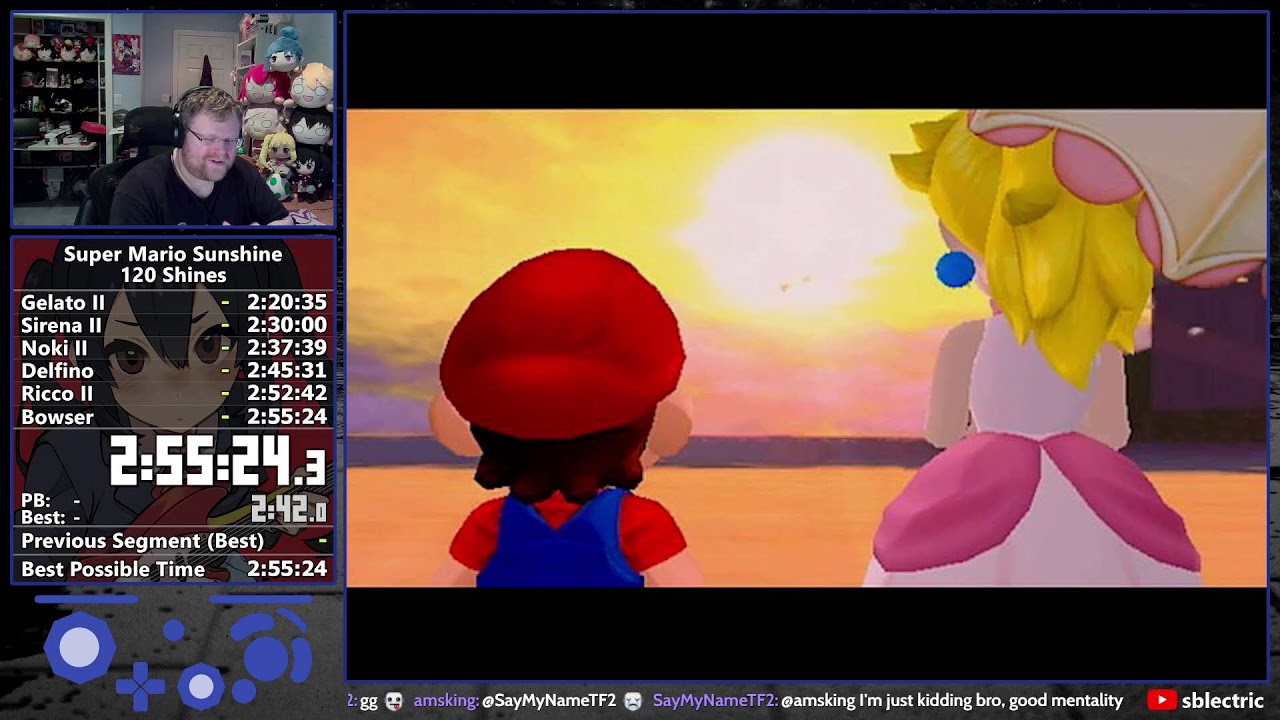Select the 'Bowser' split name
Viewport: 1280px width, 720px height.
coord(57,417)
